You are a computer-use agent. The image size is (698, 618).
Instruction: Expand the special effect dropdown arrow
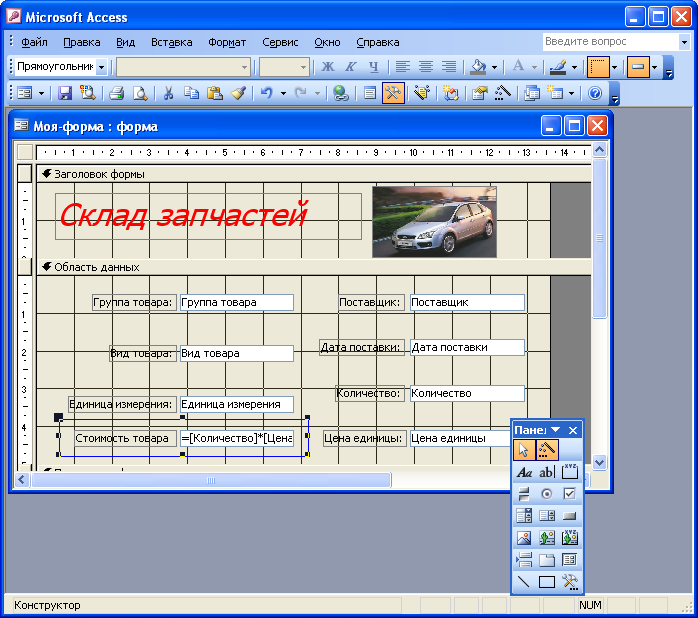654,67
